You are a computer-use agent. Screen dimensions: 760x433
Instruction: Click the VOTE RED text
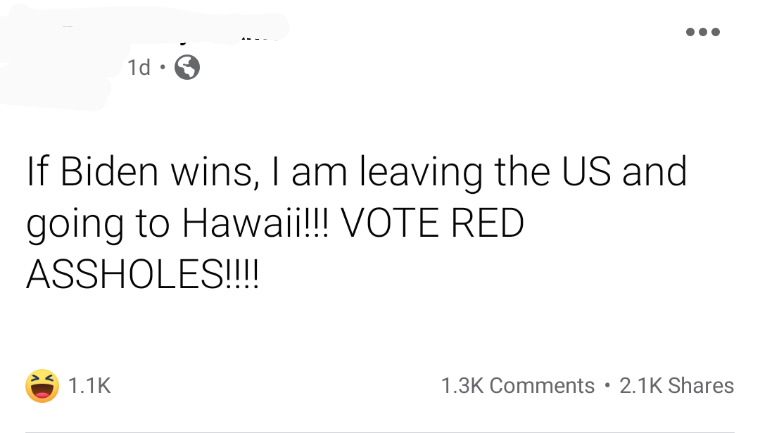point(432,223)
